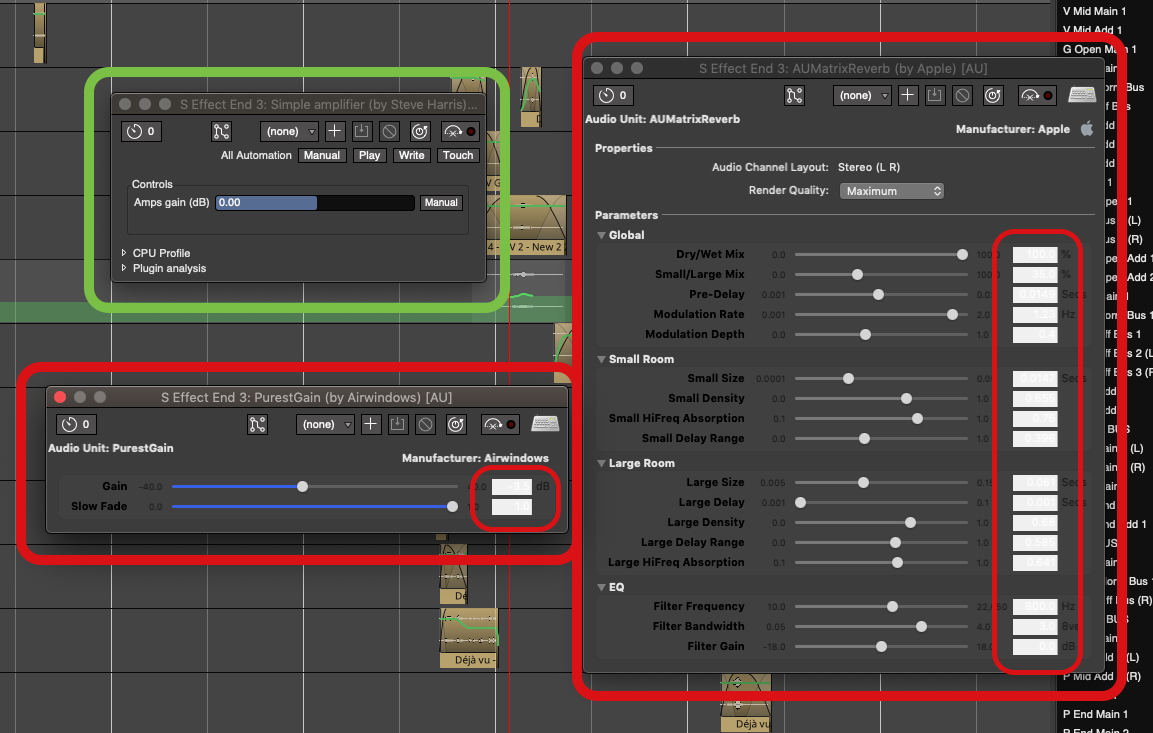
Task: Click the Gain slider in PurestGain
Action: coord(302,487)
